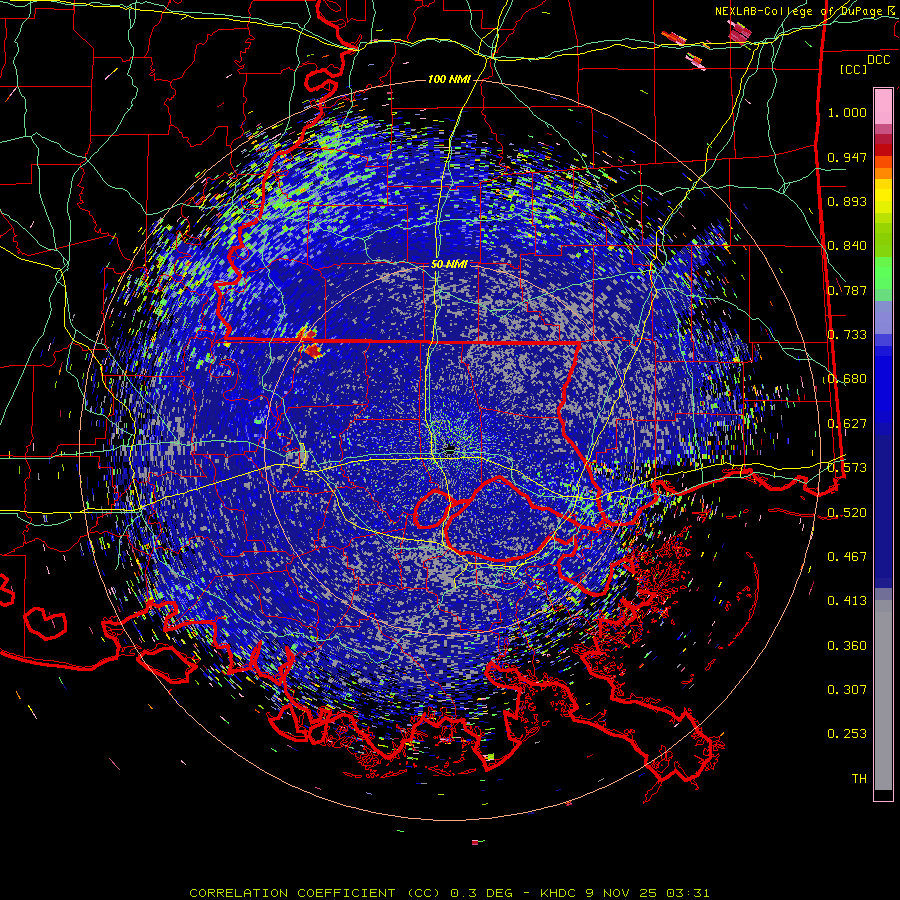The image size is (900, 900).
Task: Pick the gray segment of the color bar
Action: coord(883,695)
